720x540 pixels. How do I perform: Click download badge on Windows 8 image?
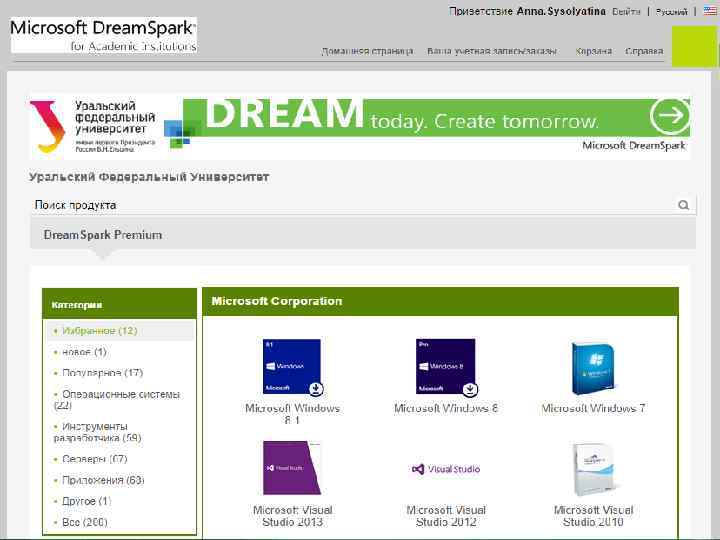coord(470,389)
